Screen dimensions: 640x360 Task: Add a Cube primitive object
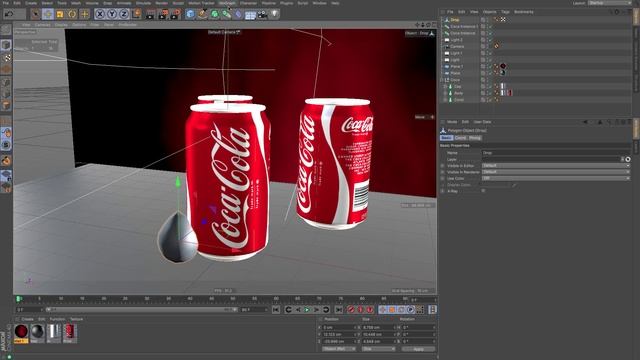pyautogui.click(x=190, y=14)
